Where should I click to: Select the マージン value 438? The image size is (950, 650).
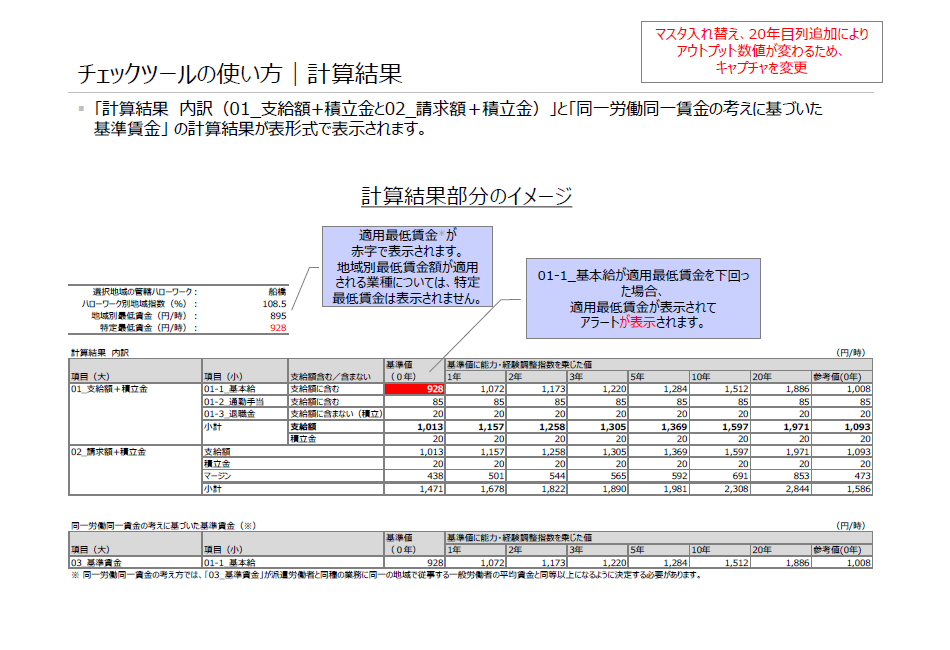pyautogui.click(x=414, y=476)
